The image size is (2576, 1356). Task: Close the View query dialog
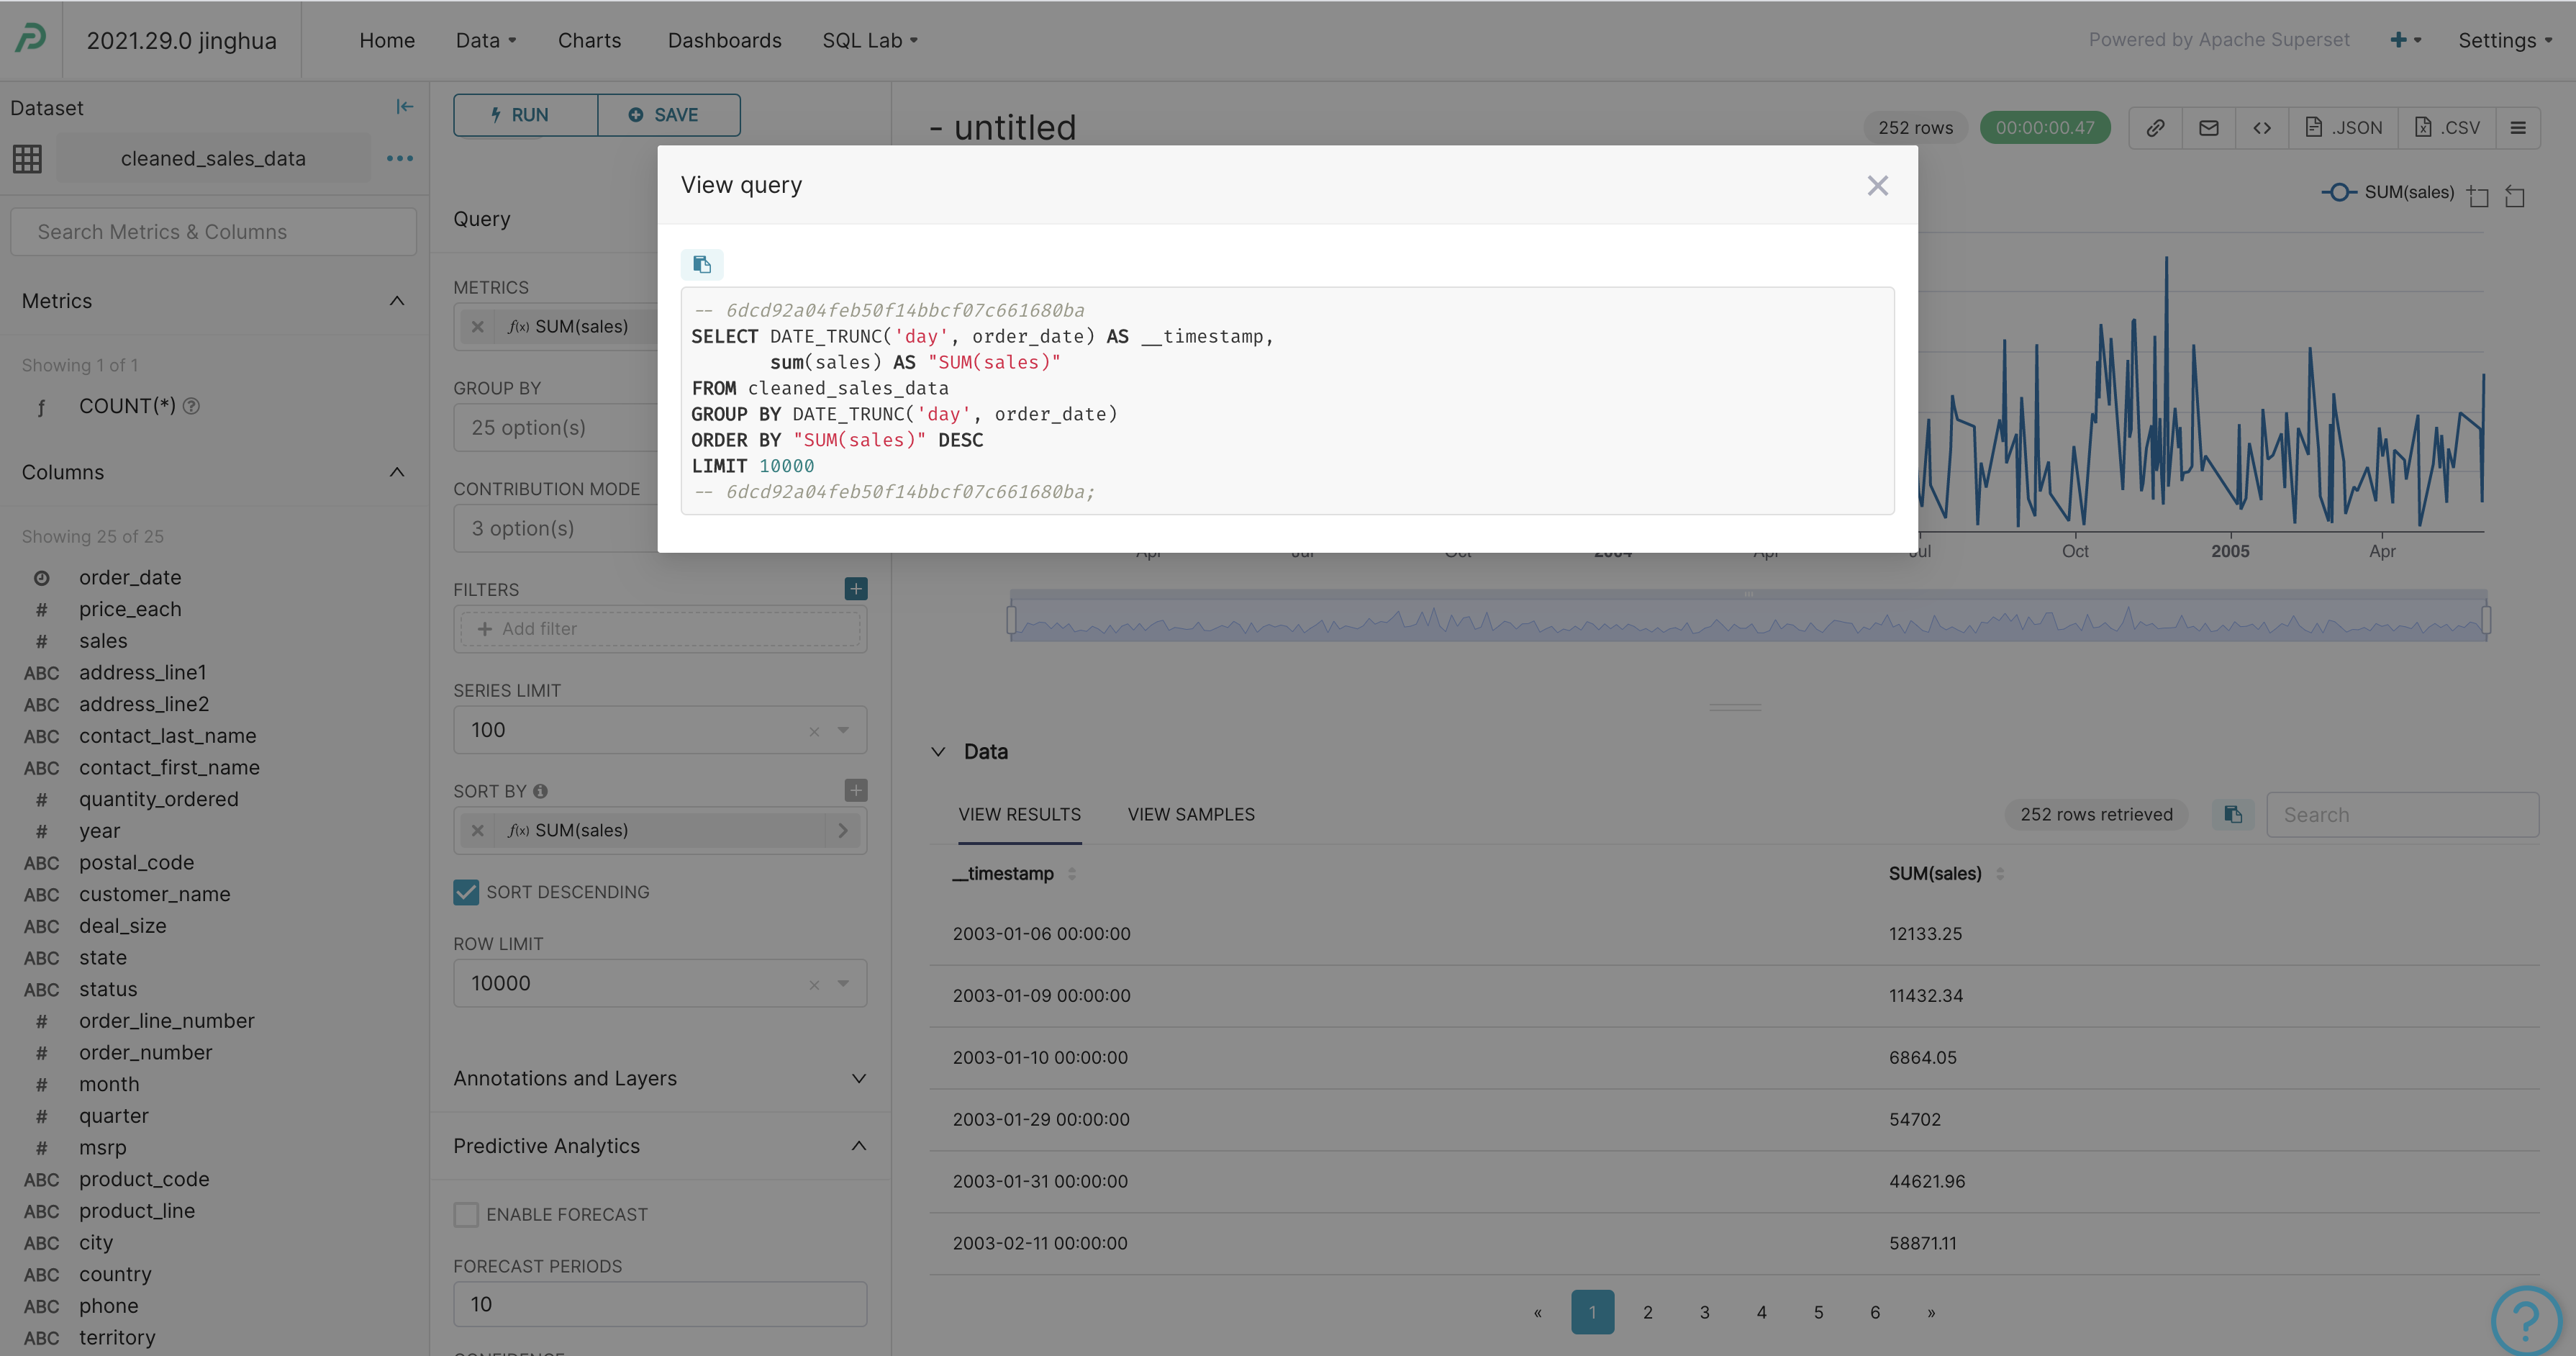(1877, 186)
